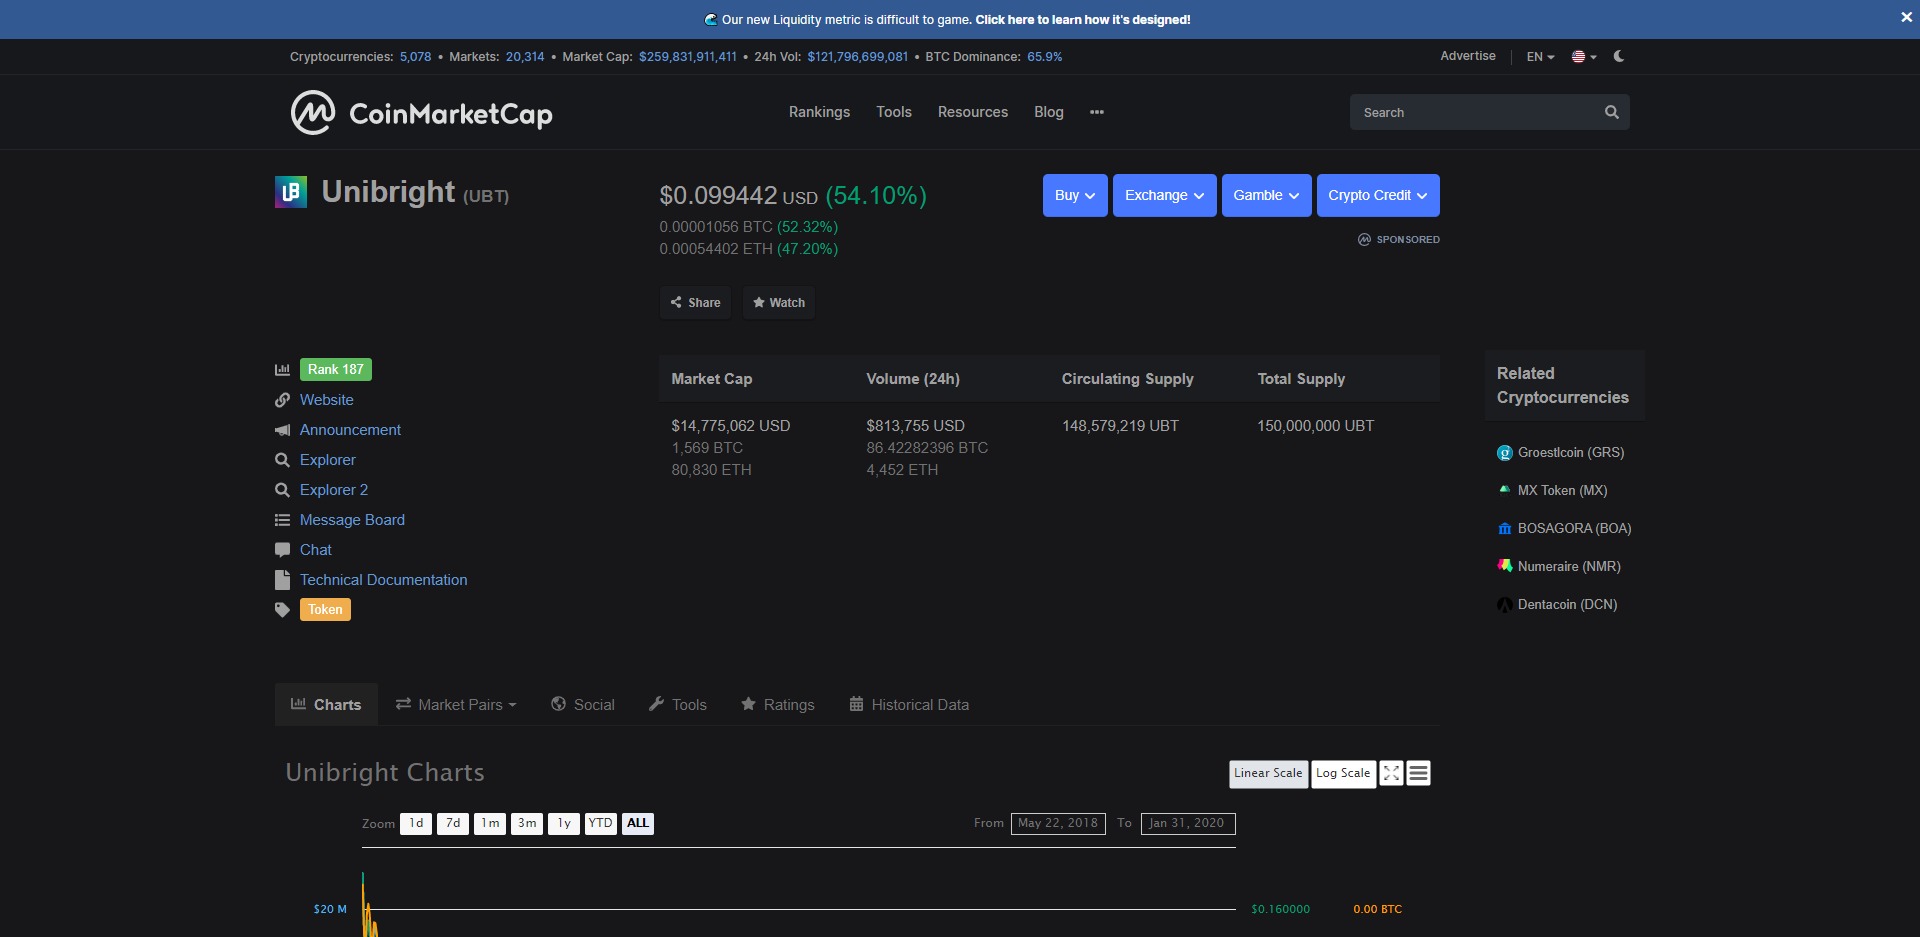Click the Advertise link
Image resolution: width=1920 pixels, height=937 pixels.
click(1468, 56)
